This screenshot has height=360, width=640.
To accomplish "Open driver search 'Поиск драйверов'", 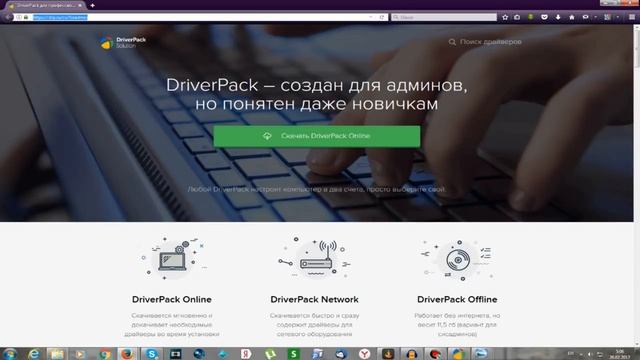I will [x=491, y=42].
